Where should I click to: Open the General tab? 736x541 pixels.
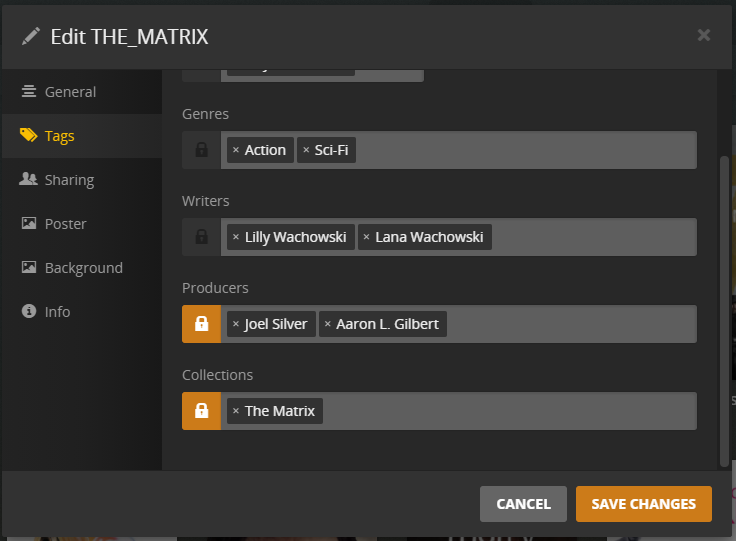[x=82, y=92]
